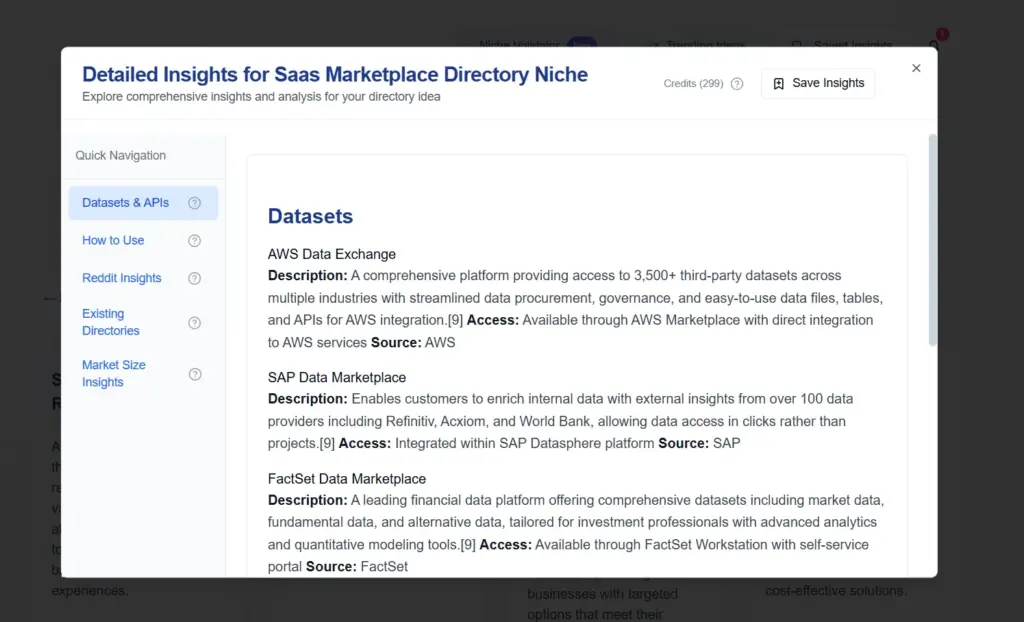
Task: Click the bookmark icon on Save Insights button
Action: tap(781, 83)
